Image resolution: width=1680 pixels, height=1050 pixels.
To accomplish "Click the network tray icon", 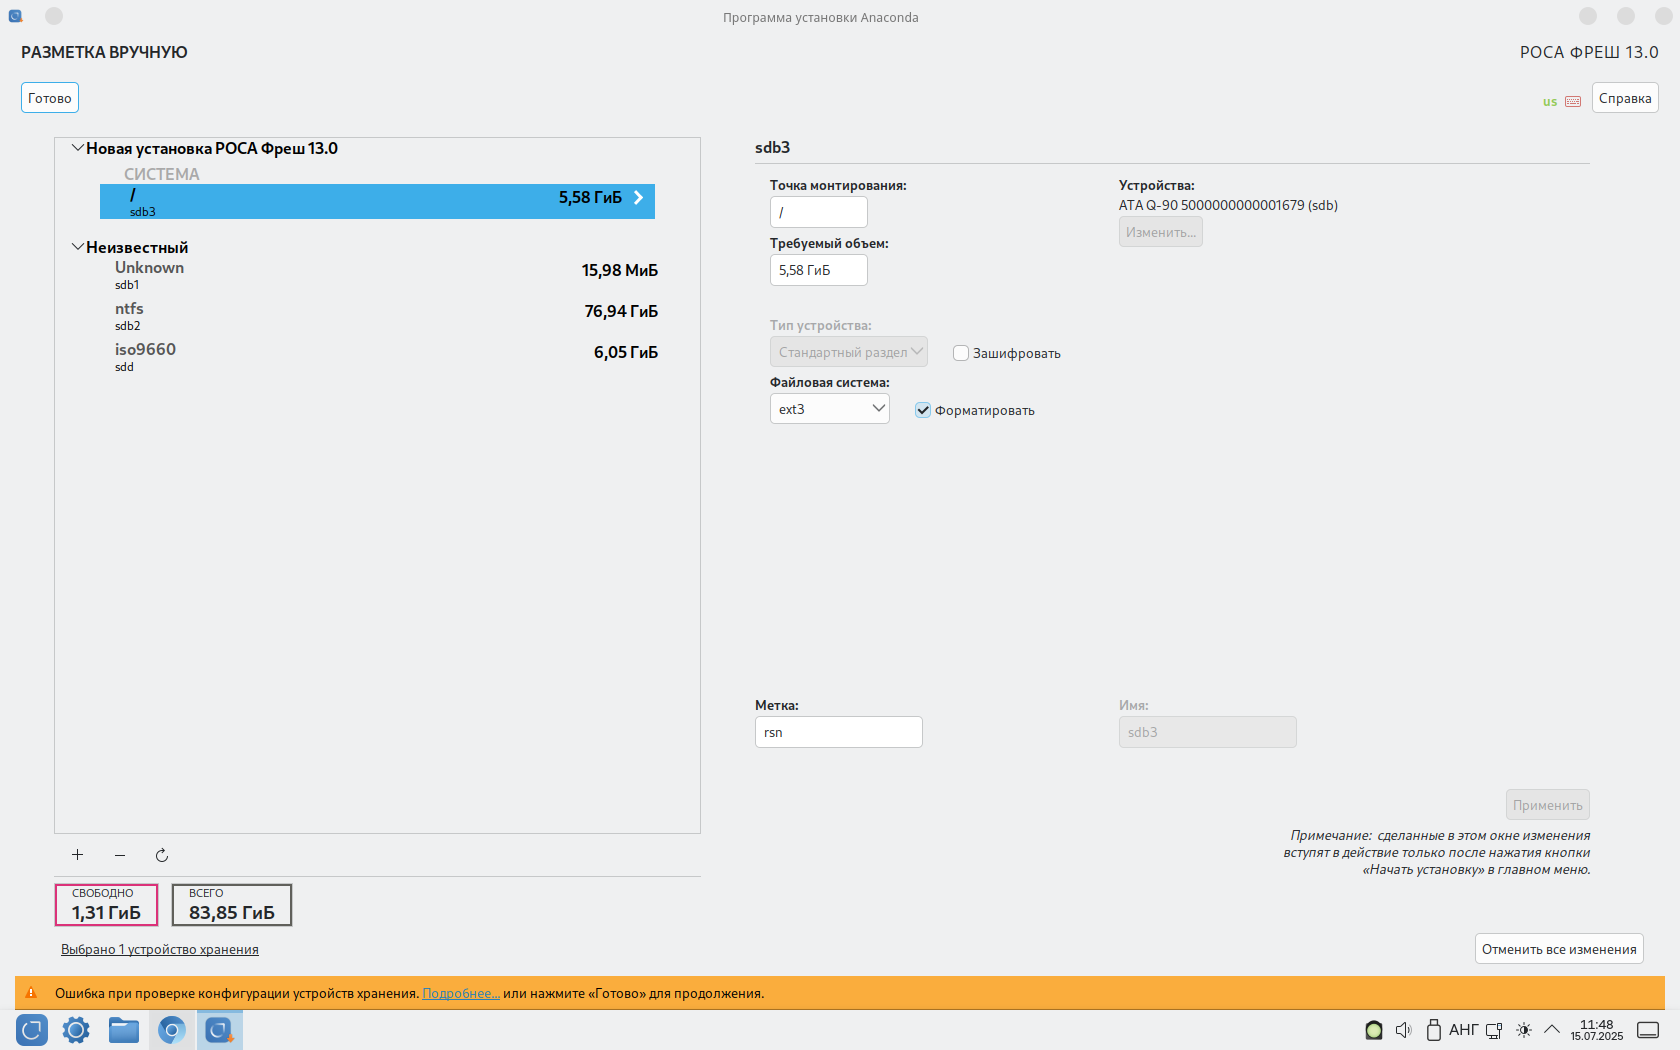I will click(1494, 1030).
